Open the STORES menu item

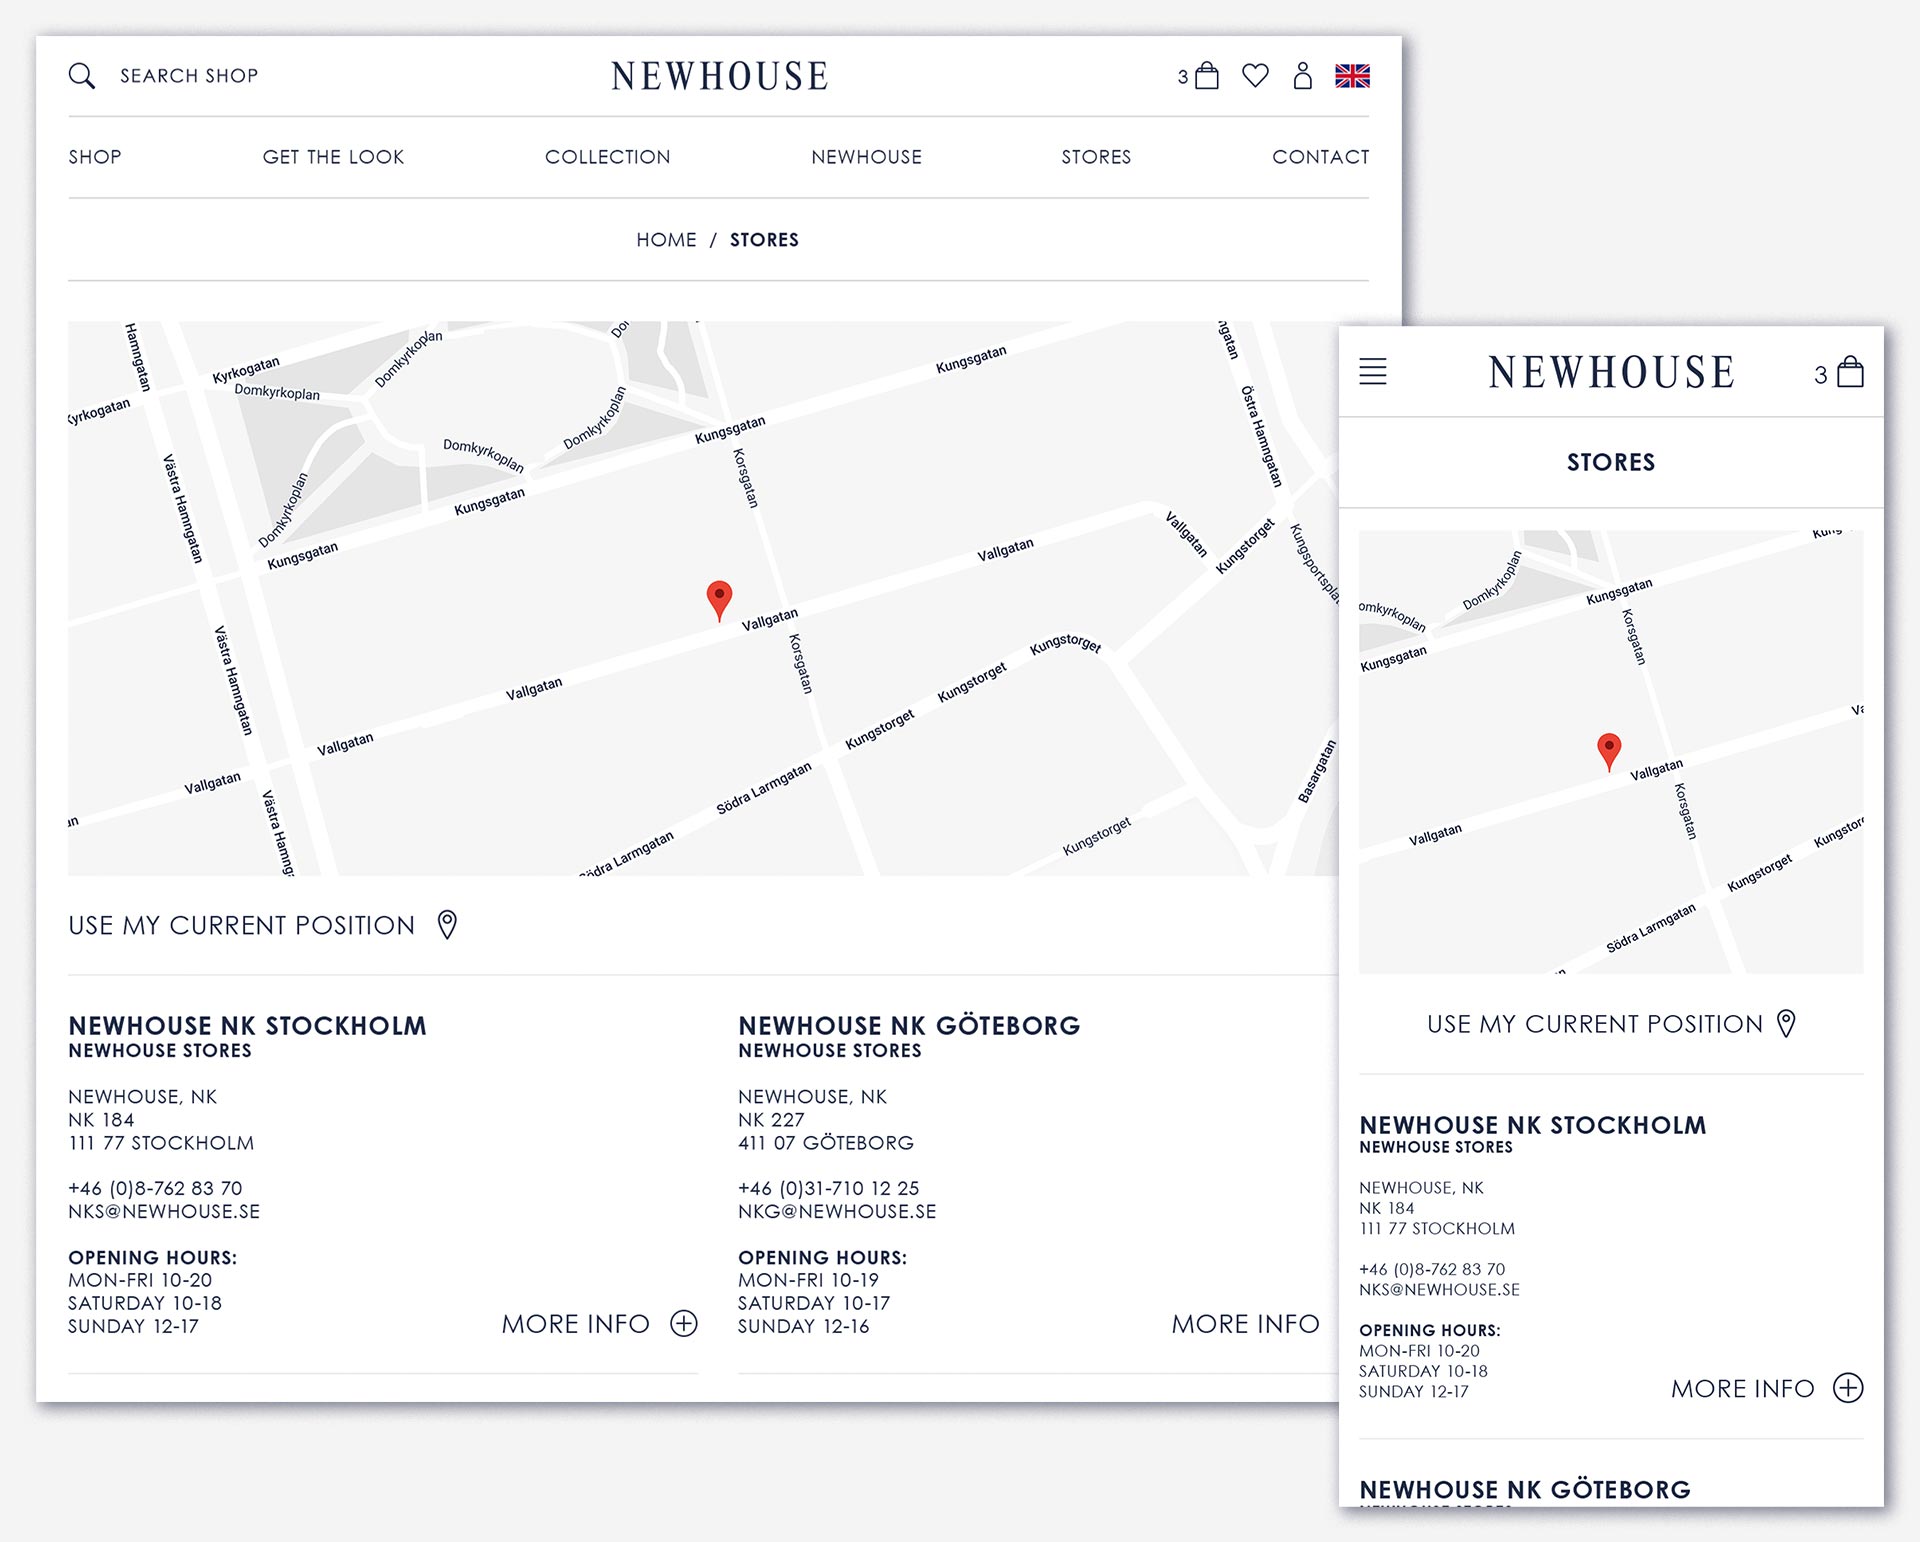tap(1096, 157)
